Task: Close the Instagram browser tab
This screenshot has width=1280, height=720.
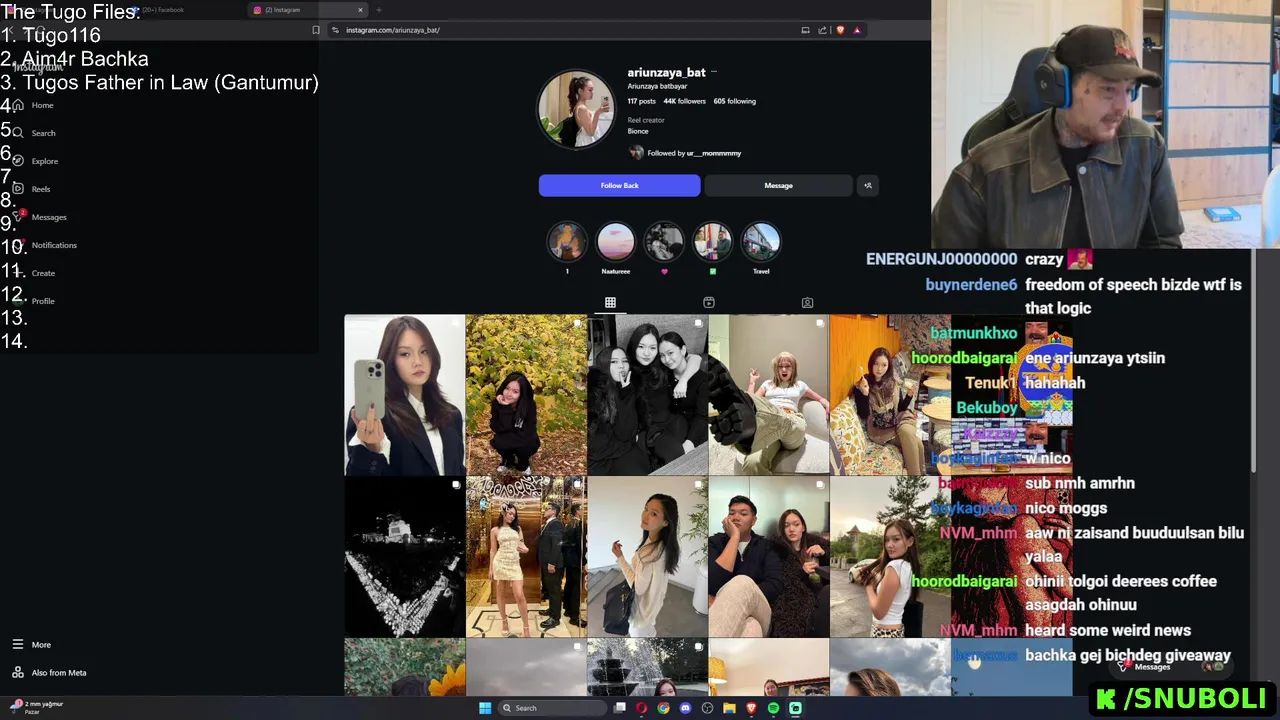Action: pyautogui.click(x=360, y=10)
